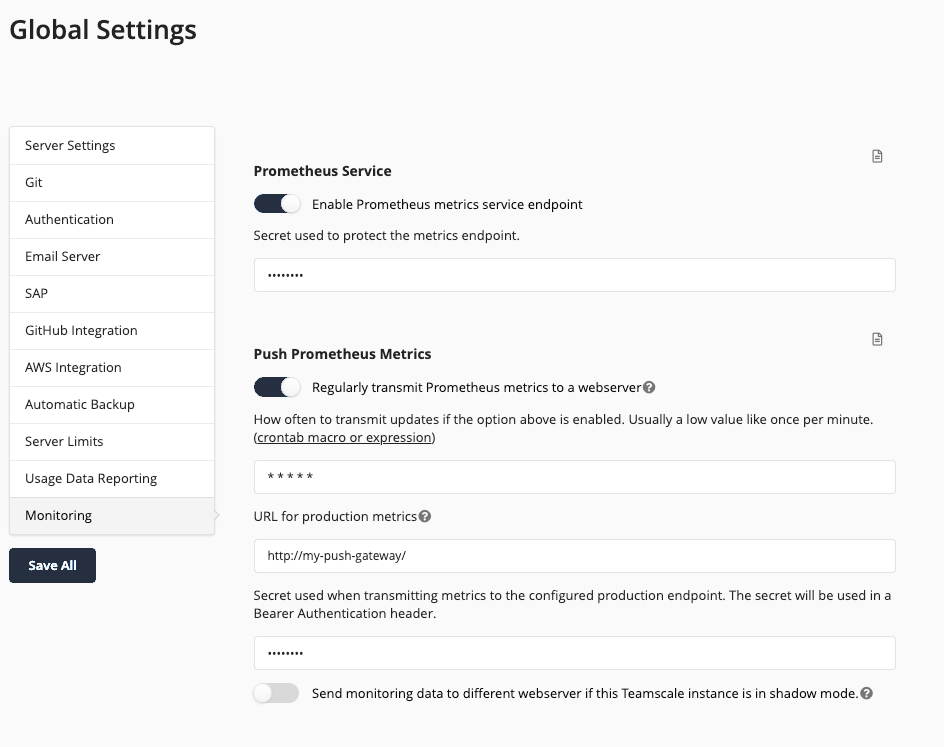Open AWS Integration settings

(x=112, y=368)
